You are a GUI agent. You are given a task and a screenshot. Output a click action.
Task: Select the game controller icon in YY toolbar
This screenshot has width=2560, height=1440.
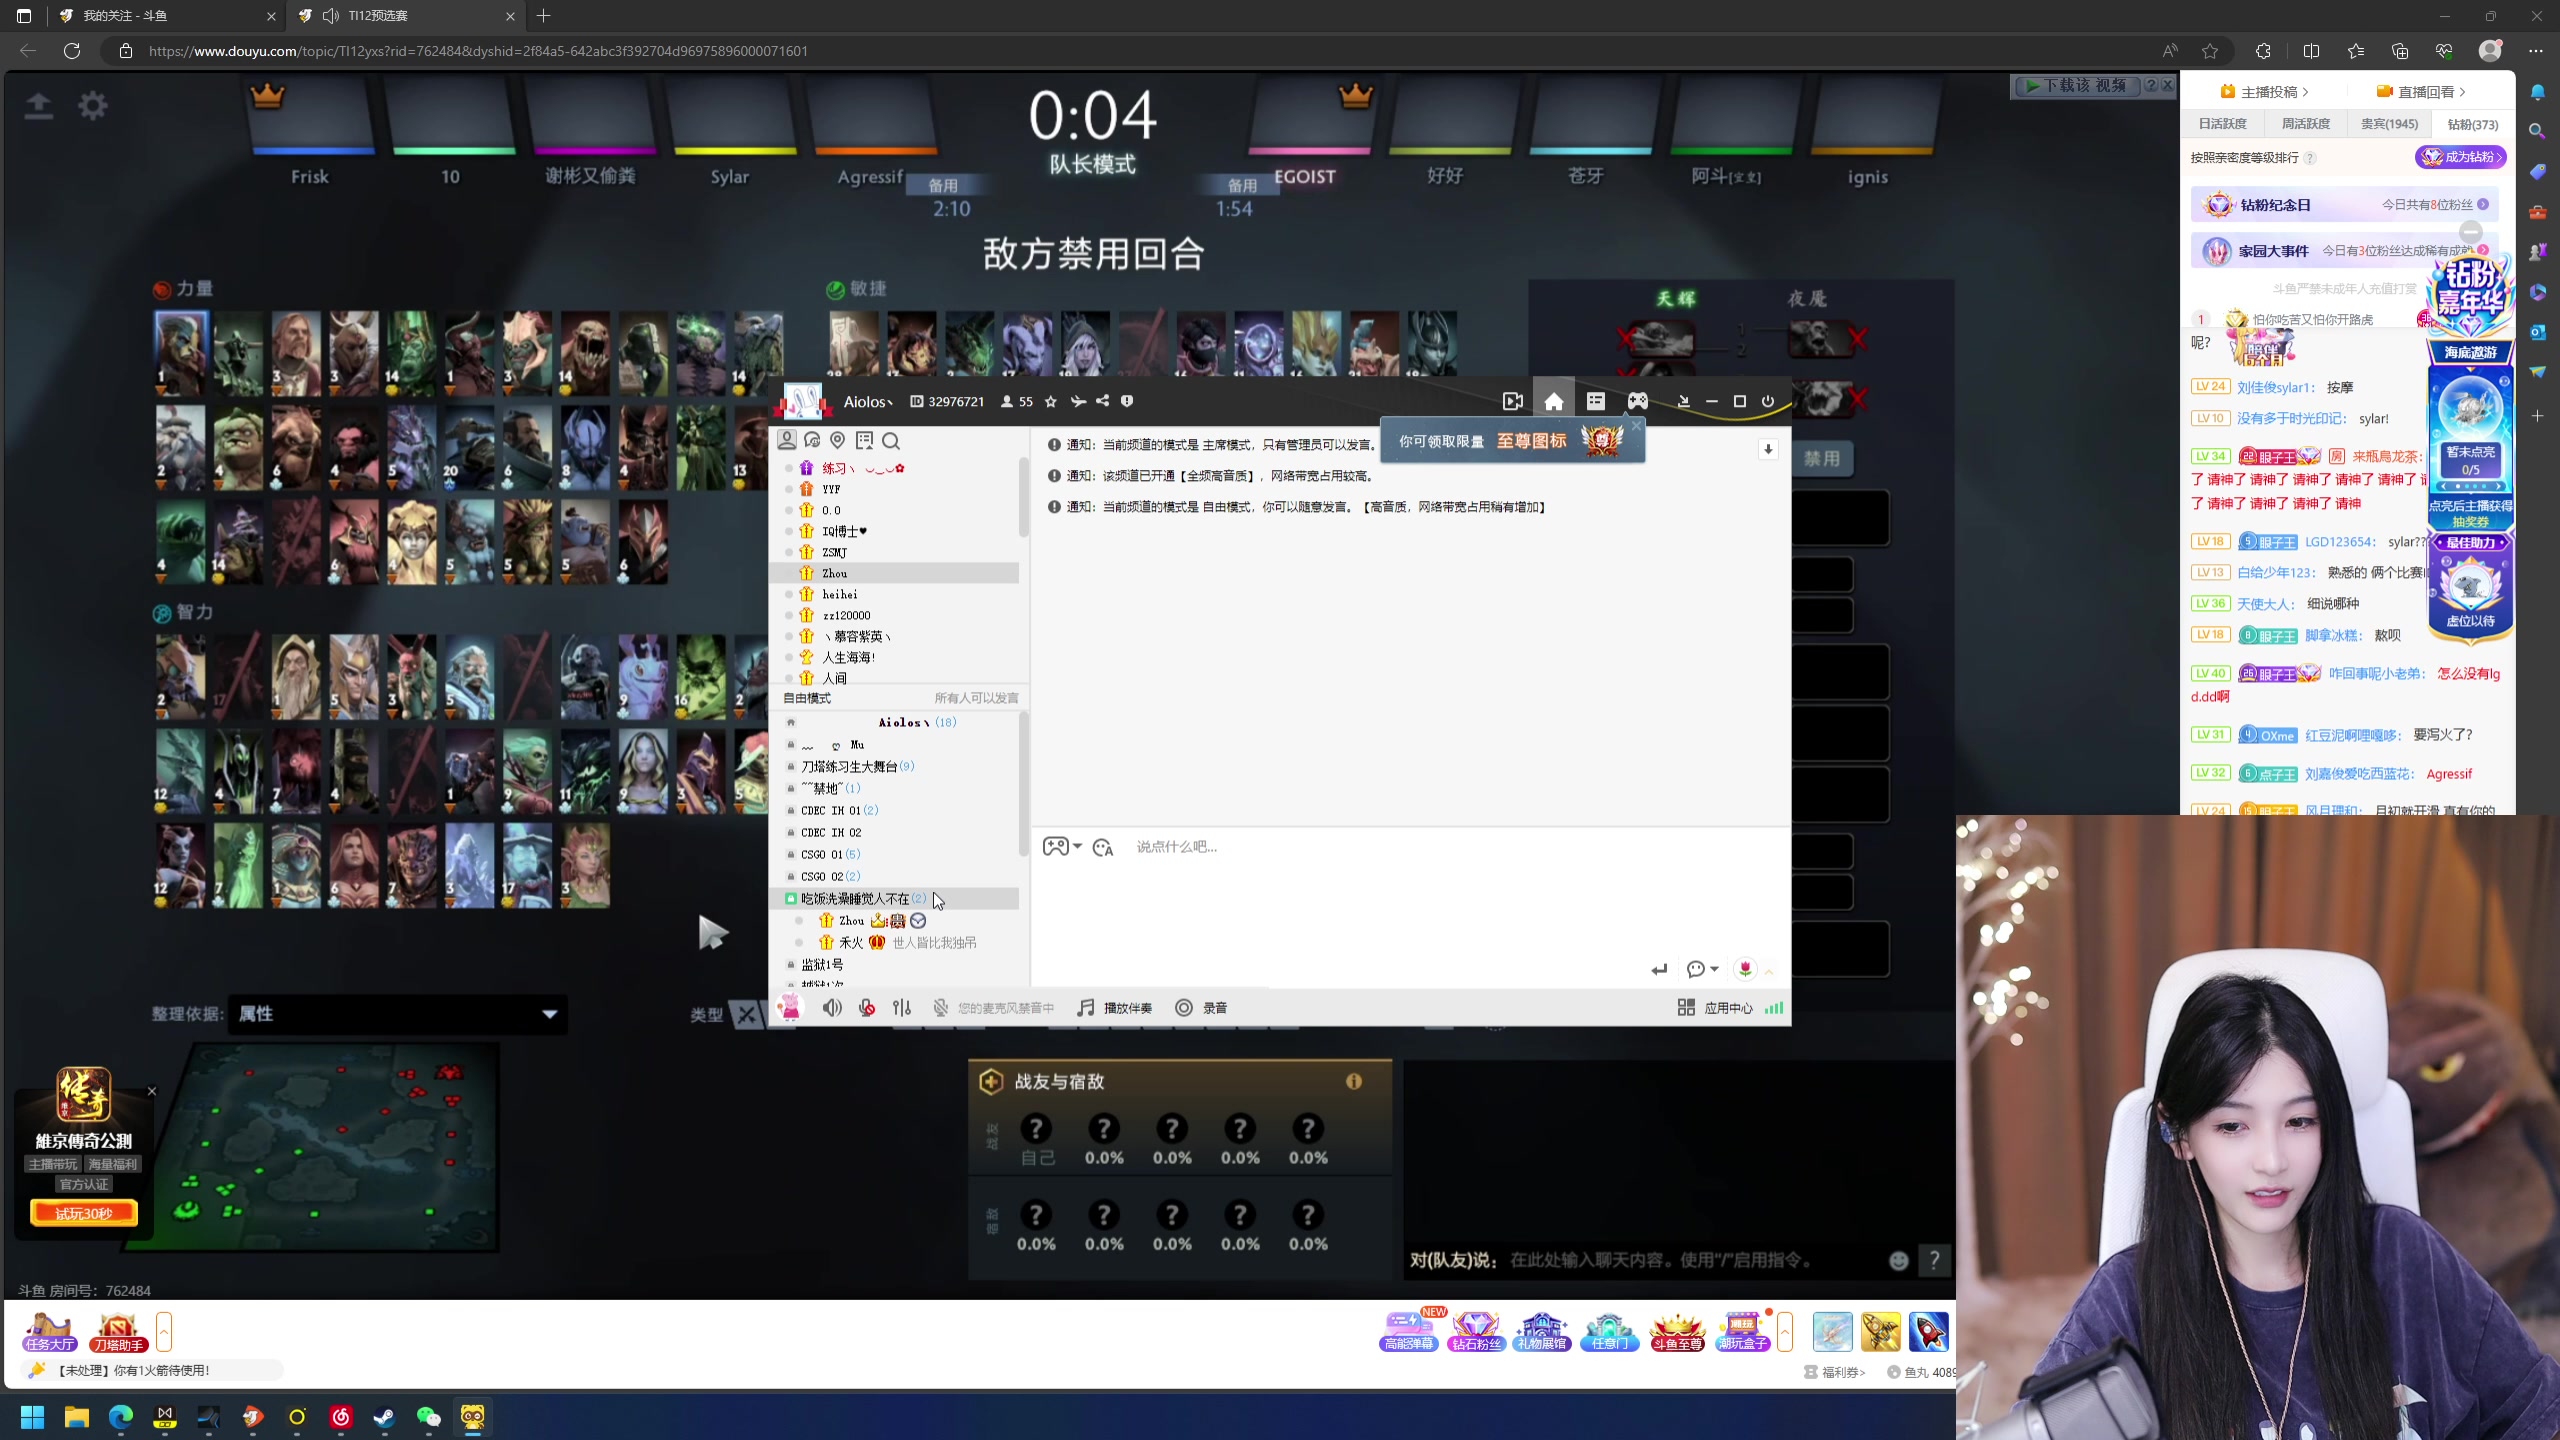1637,400
